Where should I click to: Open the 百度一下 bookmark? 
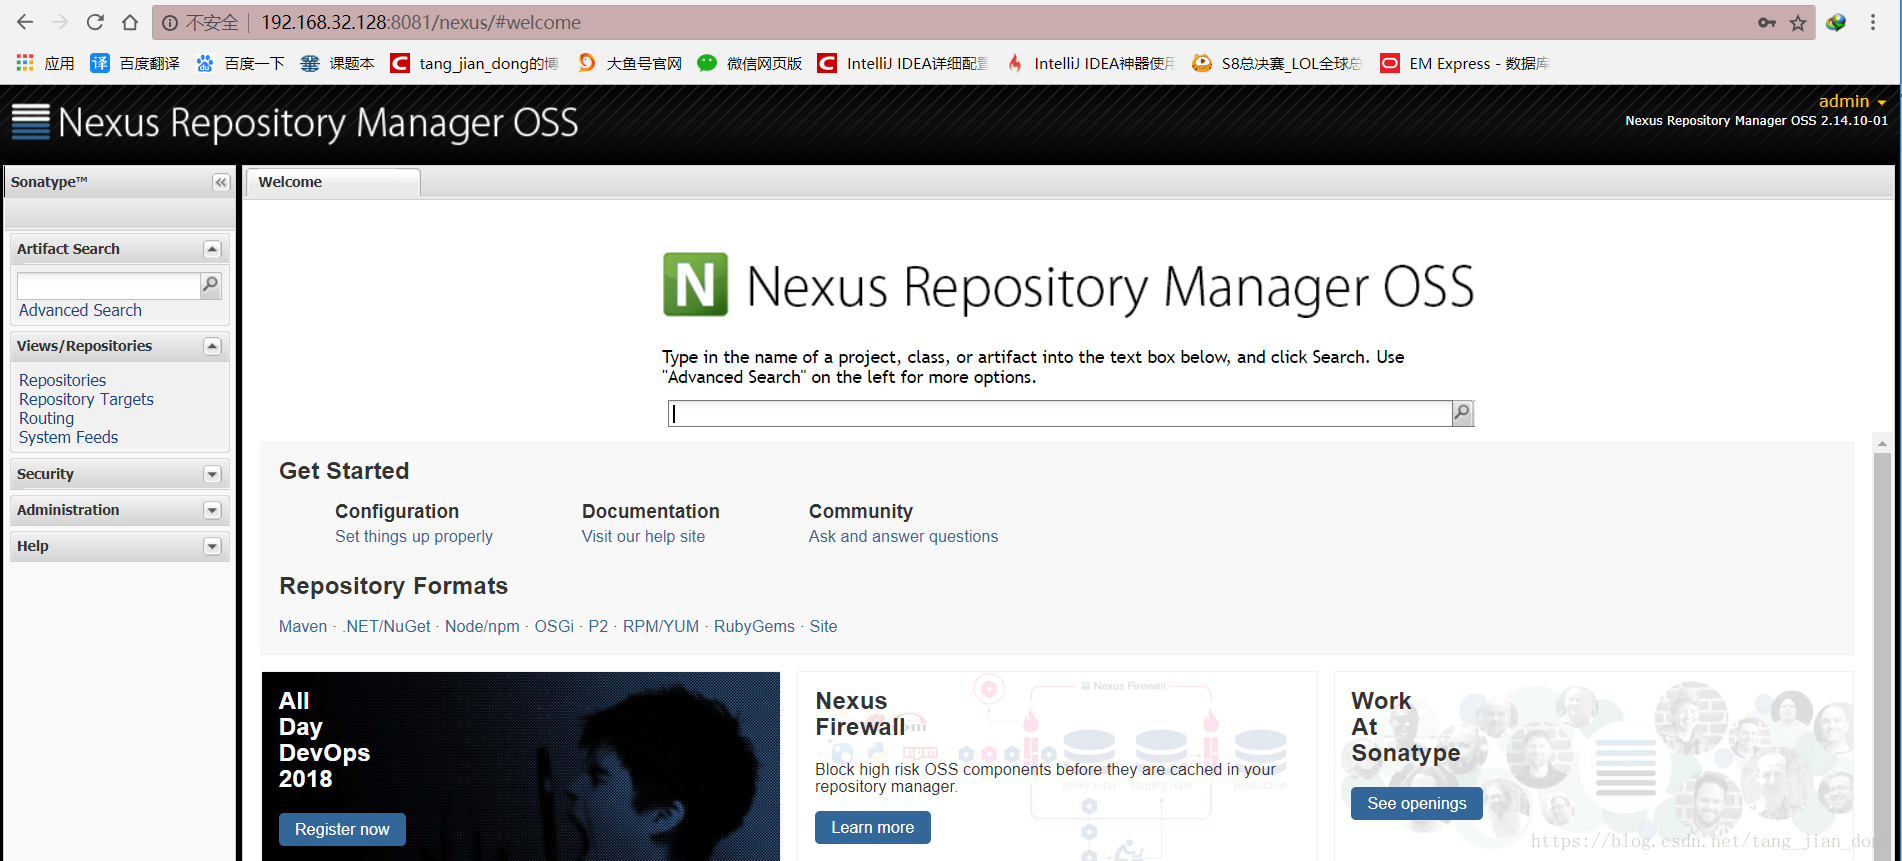(240, 63)
